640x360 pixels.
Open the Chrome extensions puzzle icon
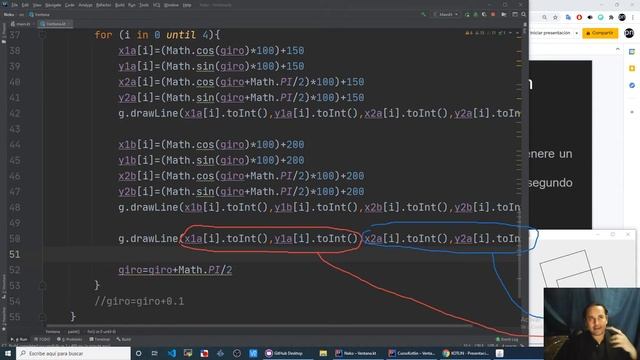pos(611,18)
